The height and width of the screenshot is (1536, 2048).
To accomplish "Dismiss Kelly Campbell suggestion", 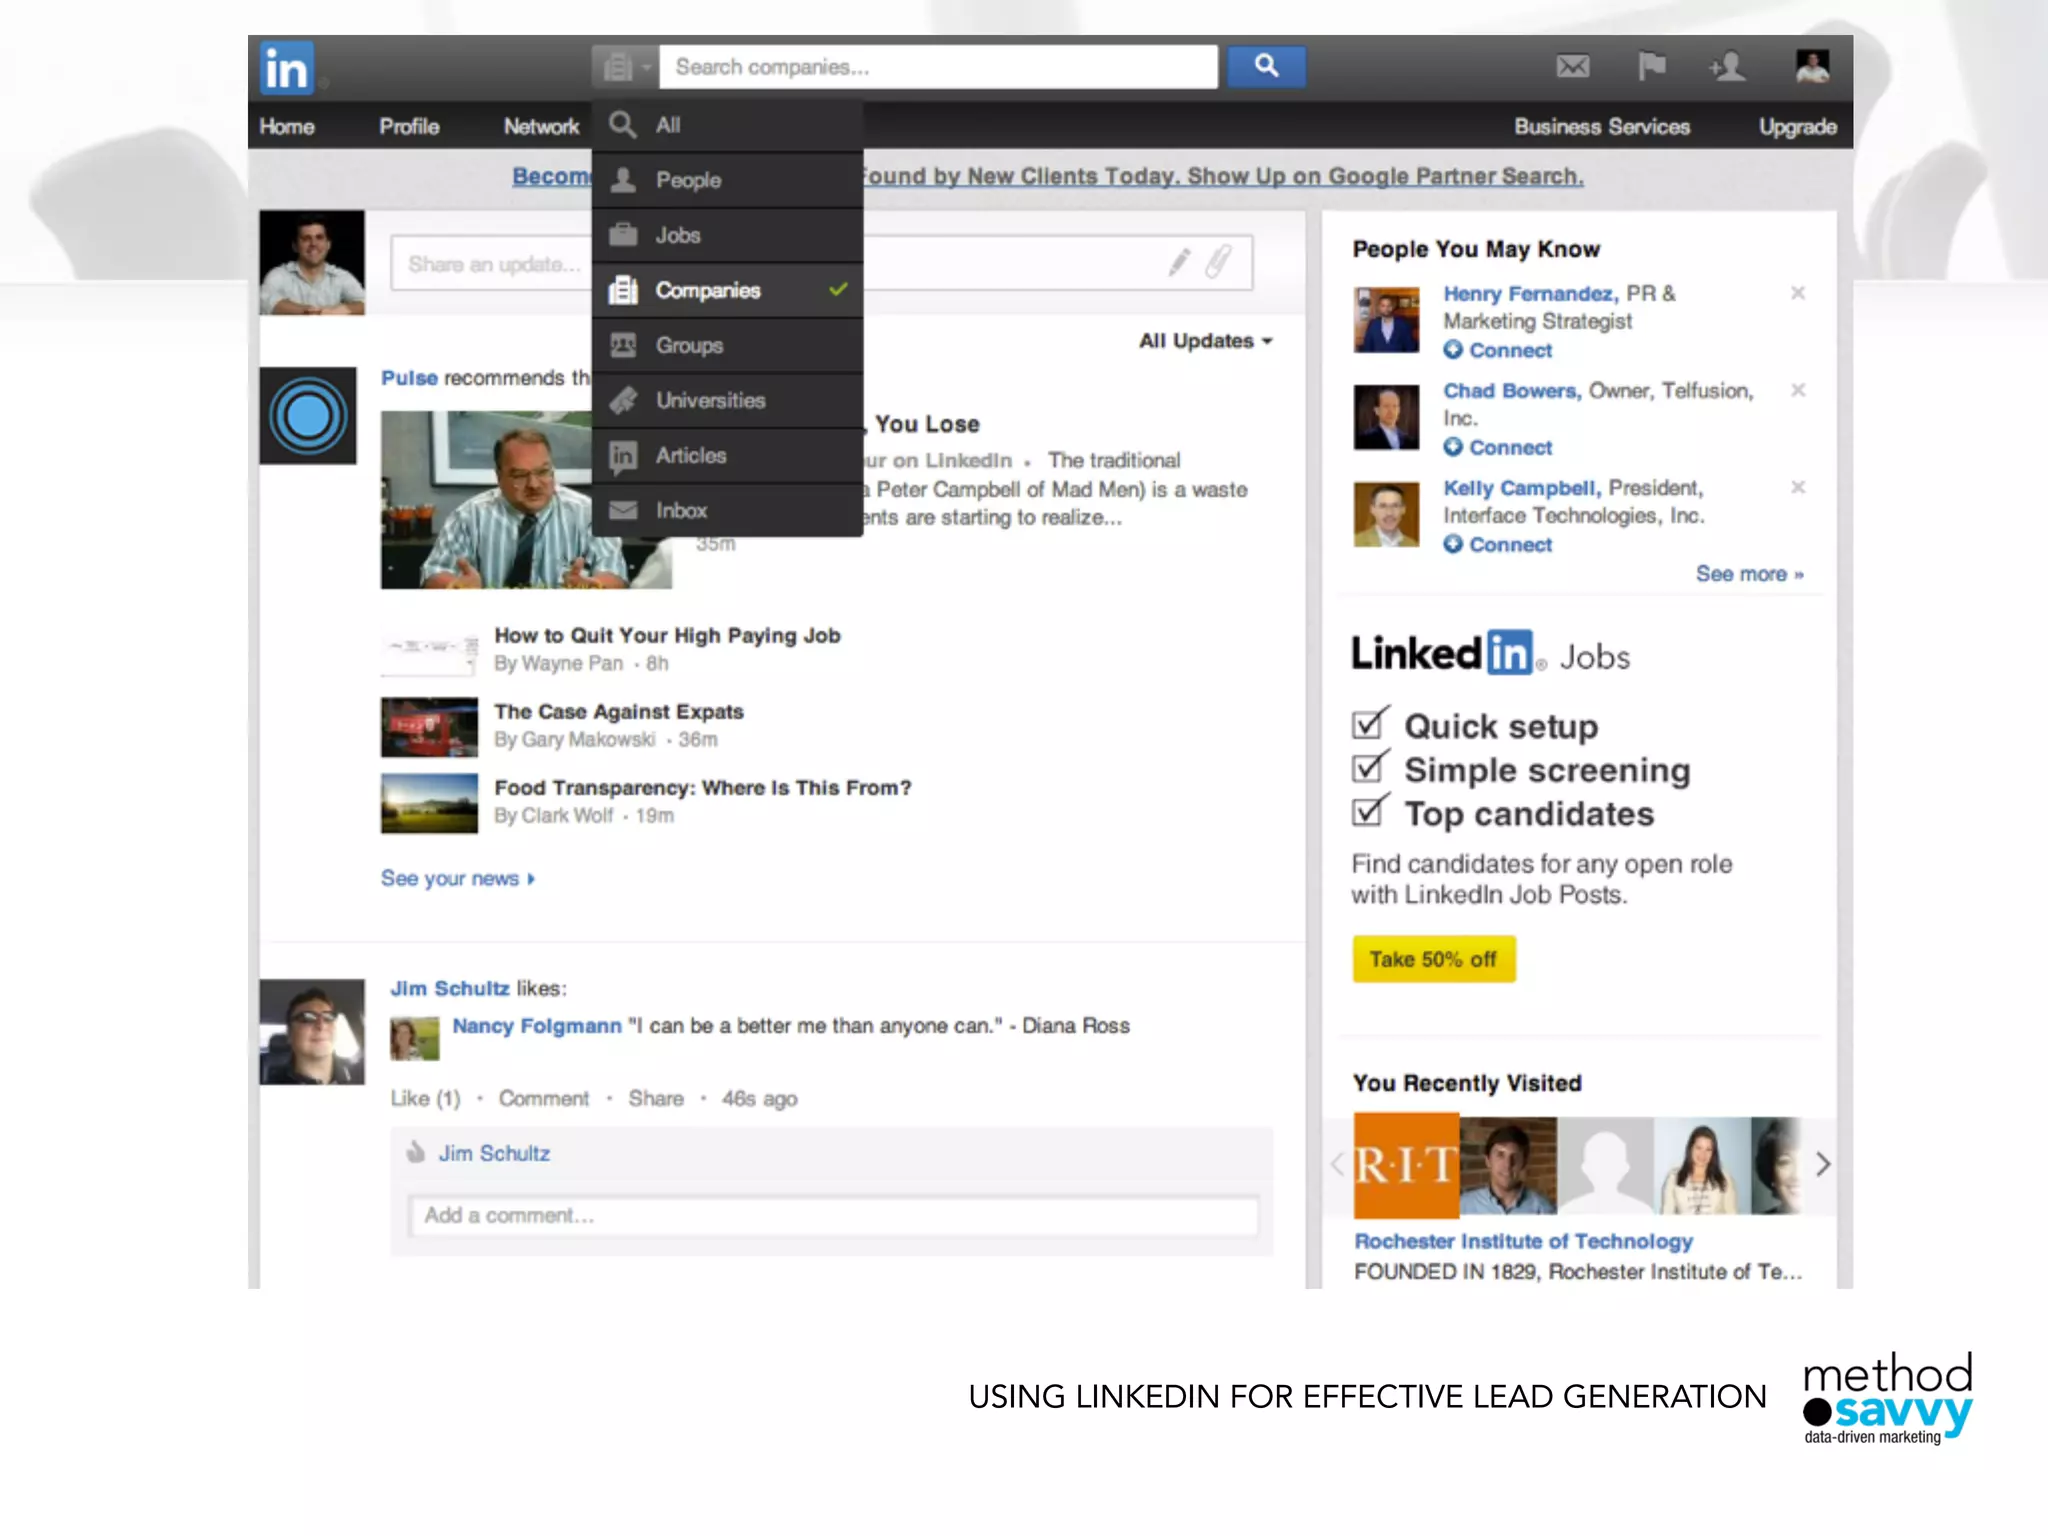I will pos(1798,487).
